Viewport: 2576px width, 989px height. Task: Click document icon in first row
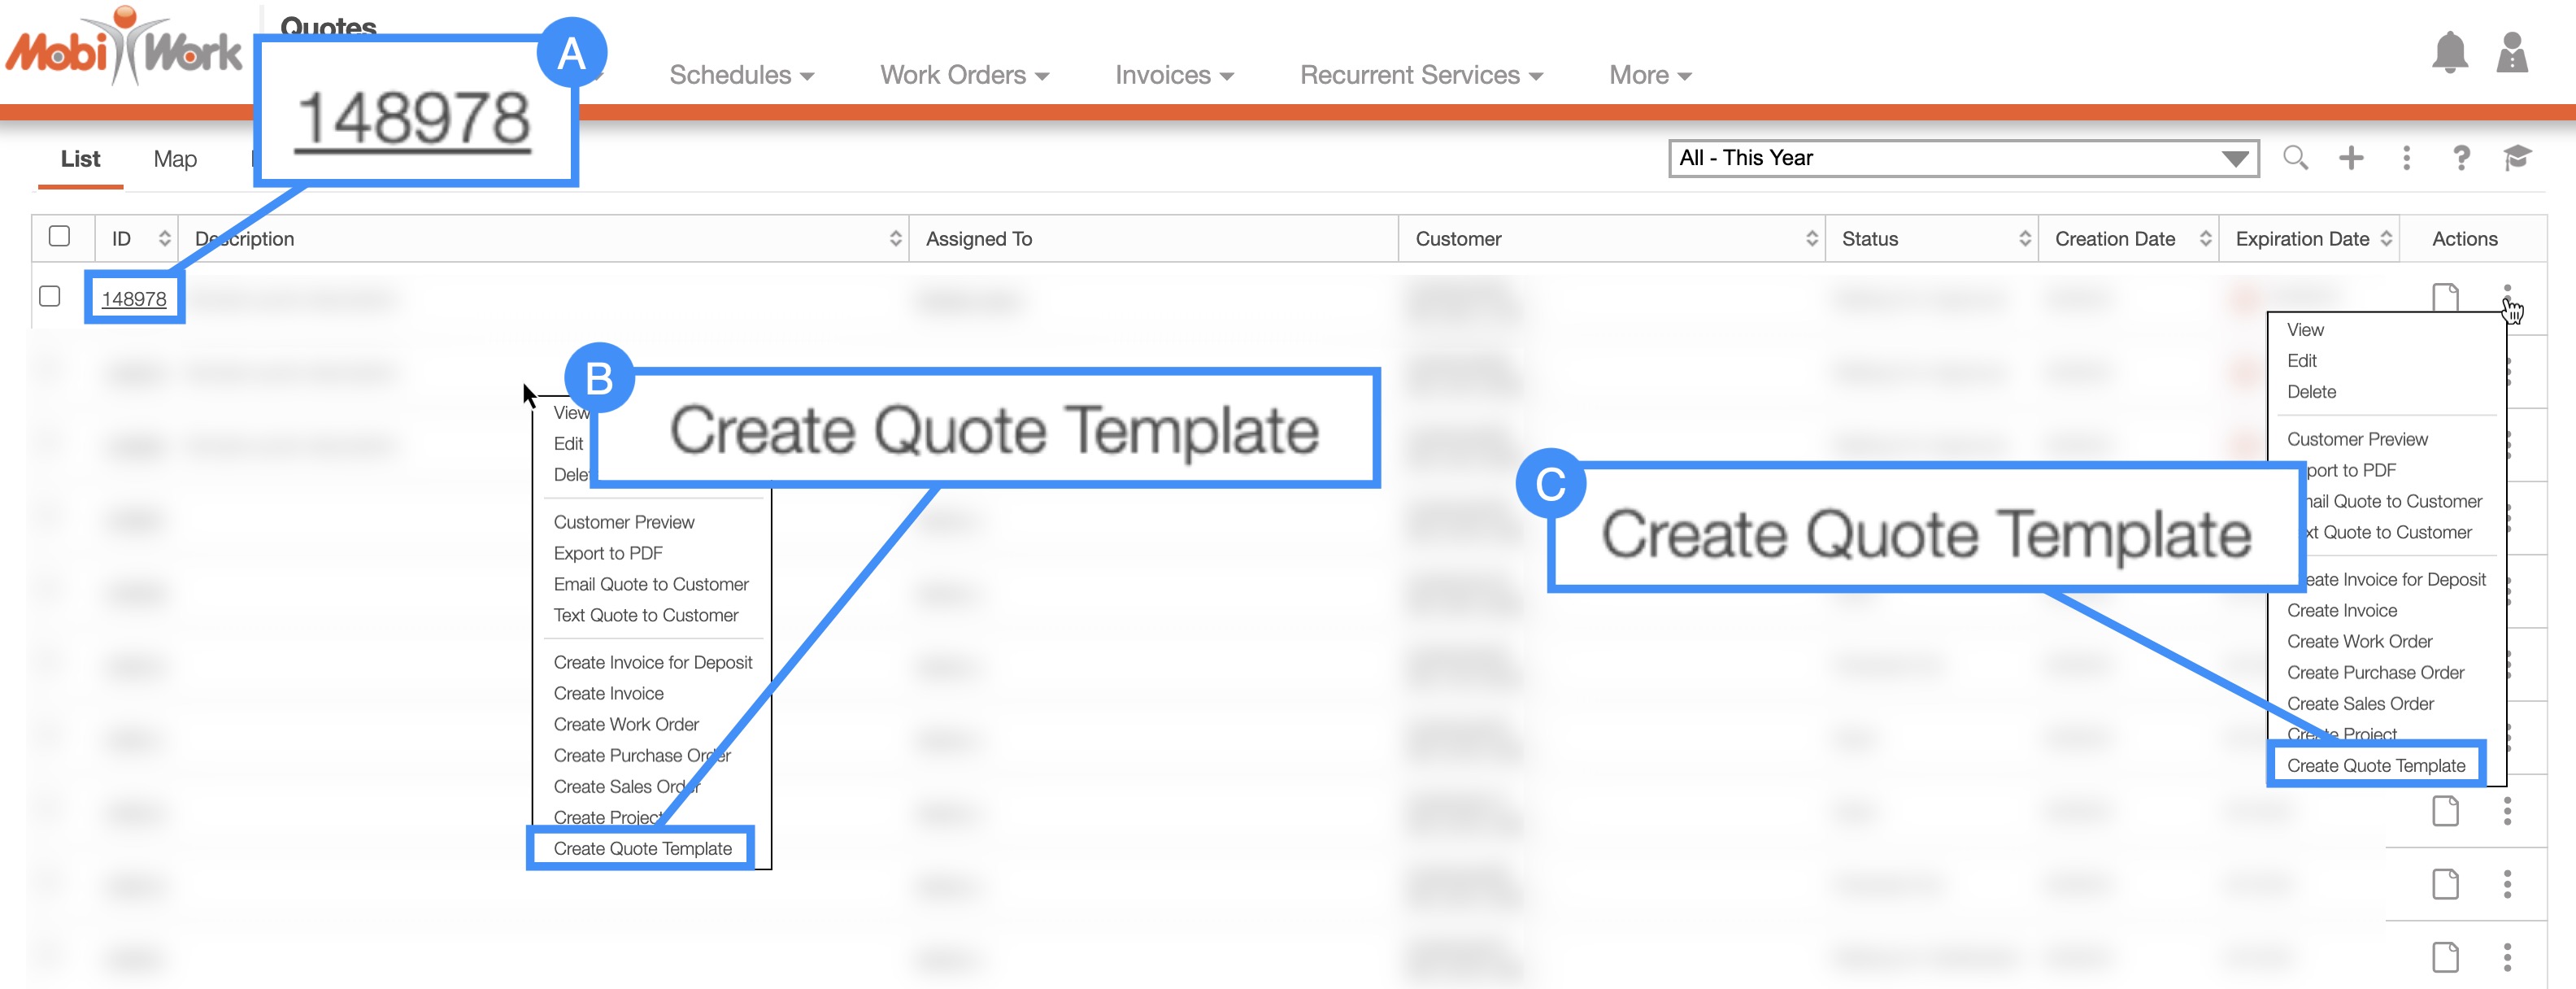coord(2445,298)
